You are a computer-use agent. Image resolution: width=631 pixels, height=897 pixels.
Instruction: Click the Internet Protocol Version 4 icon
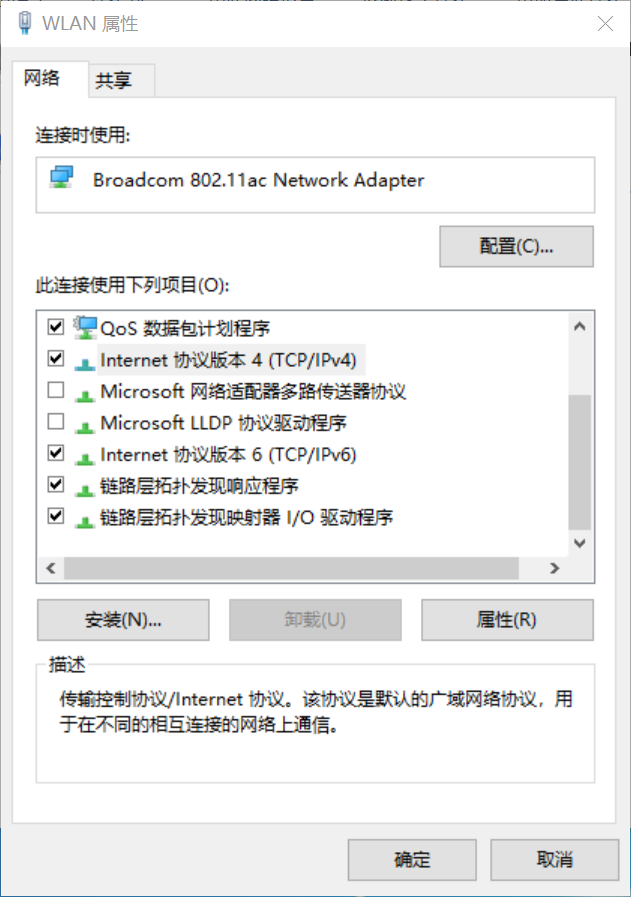point(86,360)
